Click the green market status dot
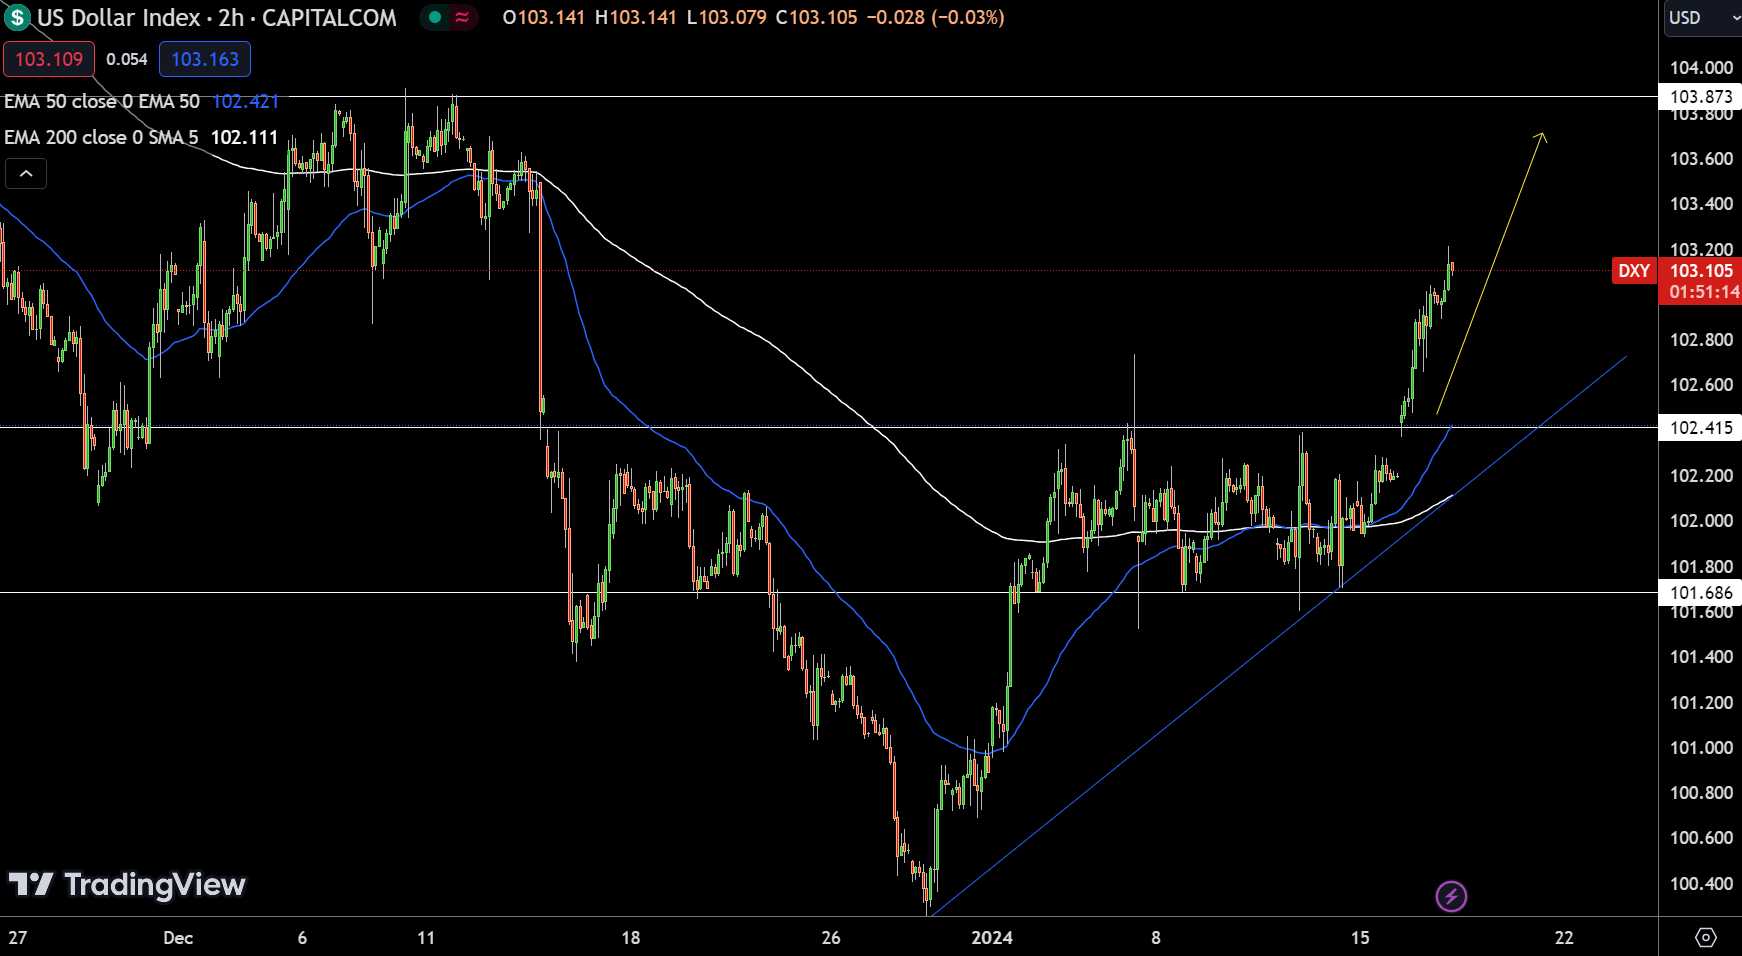This screenshot has height=956, width=1742. (435, 17)
